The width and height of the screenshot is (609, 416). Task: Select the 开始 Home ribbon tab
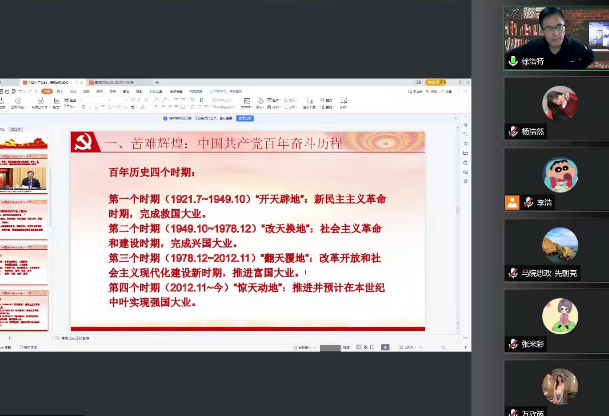(x=47, y=91)
